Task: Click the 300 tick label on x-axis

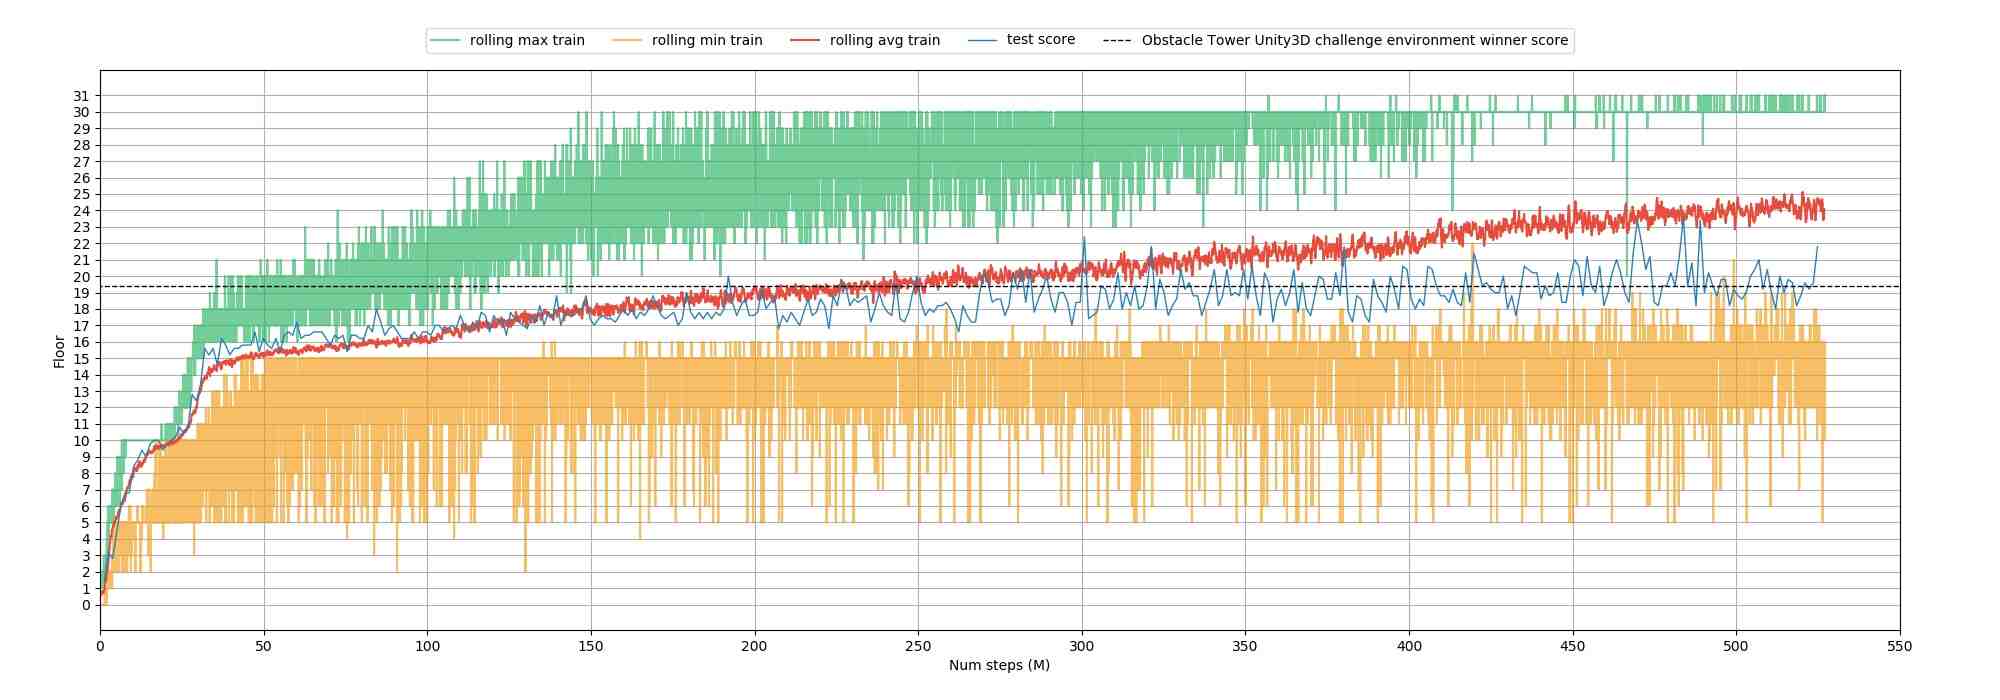Action: (x=1082, y=646)
